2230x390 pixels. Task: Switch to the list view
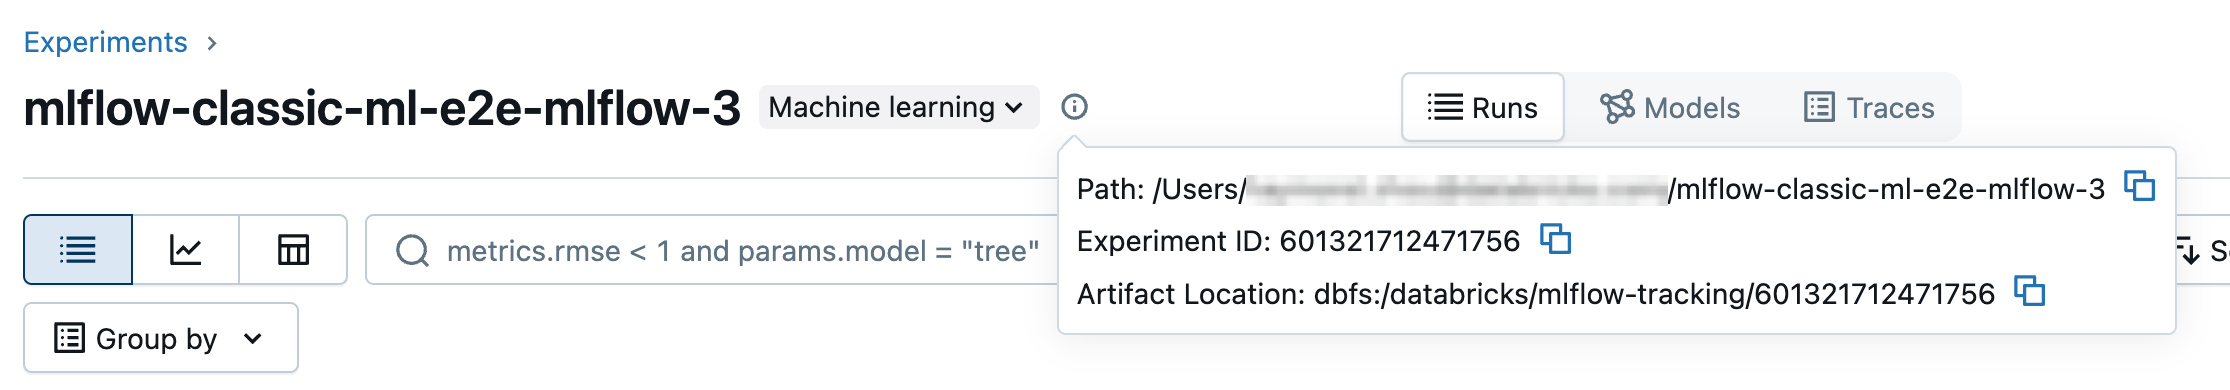point(78,249)
